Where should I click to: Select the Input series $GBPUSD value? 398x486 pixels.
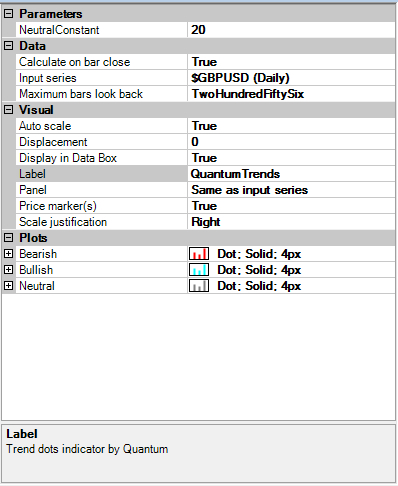point(292,78)
